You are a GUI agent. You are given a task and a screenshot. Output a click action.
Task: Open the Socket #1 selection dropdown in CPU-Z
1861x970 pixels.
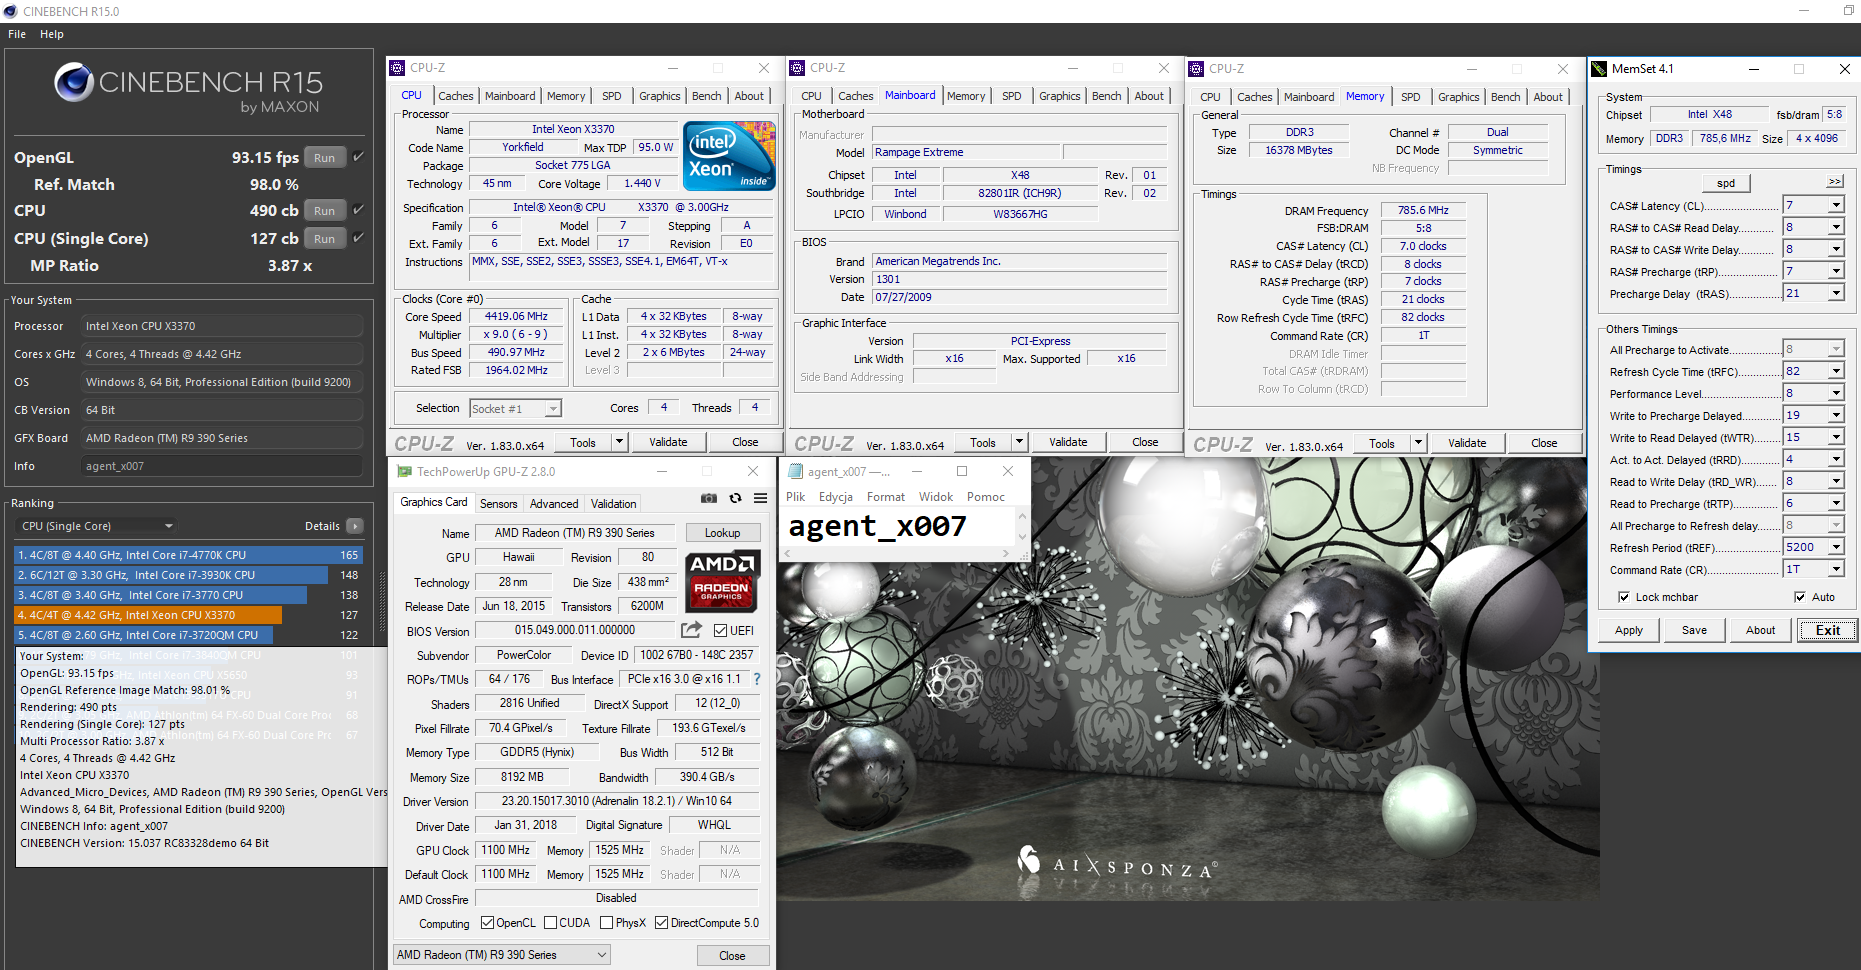515,408
